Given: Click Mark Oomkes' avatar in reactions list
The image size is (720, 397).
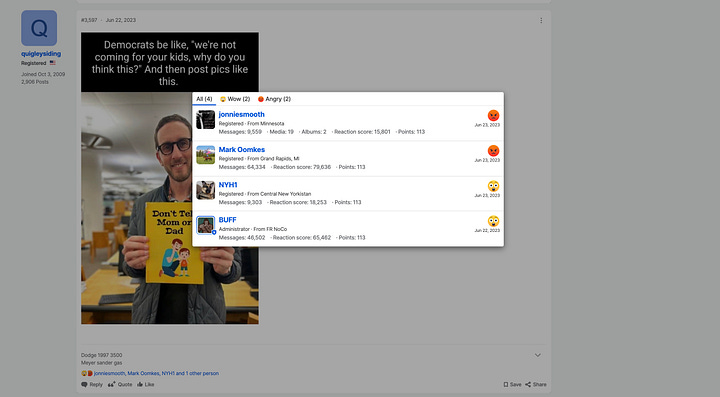Looking at the screenshot, I should tap(205, 155).
